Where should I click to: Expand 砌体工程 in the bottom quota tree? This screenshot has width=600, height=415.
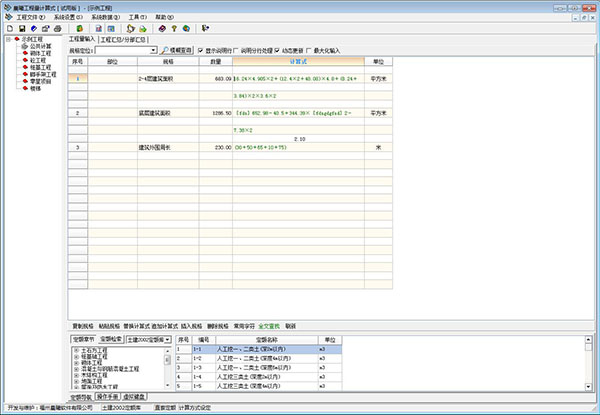(77, 363)
